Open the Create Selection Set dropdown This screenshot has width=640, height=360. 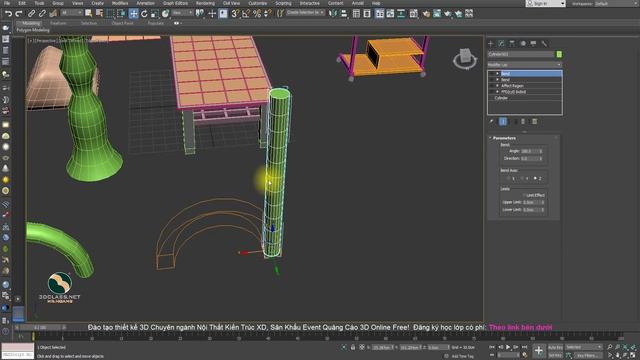click(305, 13)
